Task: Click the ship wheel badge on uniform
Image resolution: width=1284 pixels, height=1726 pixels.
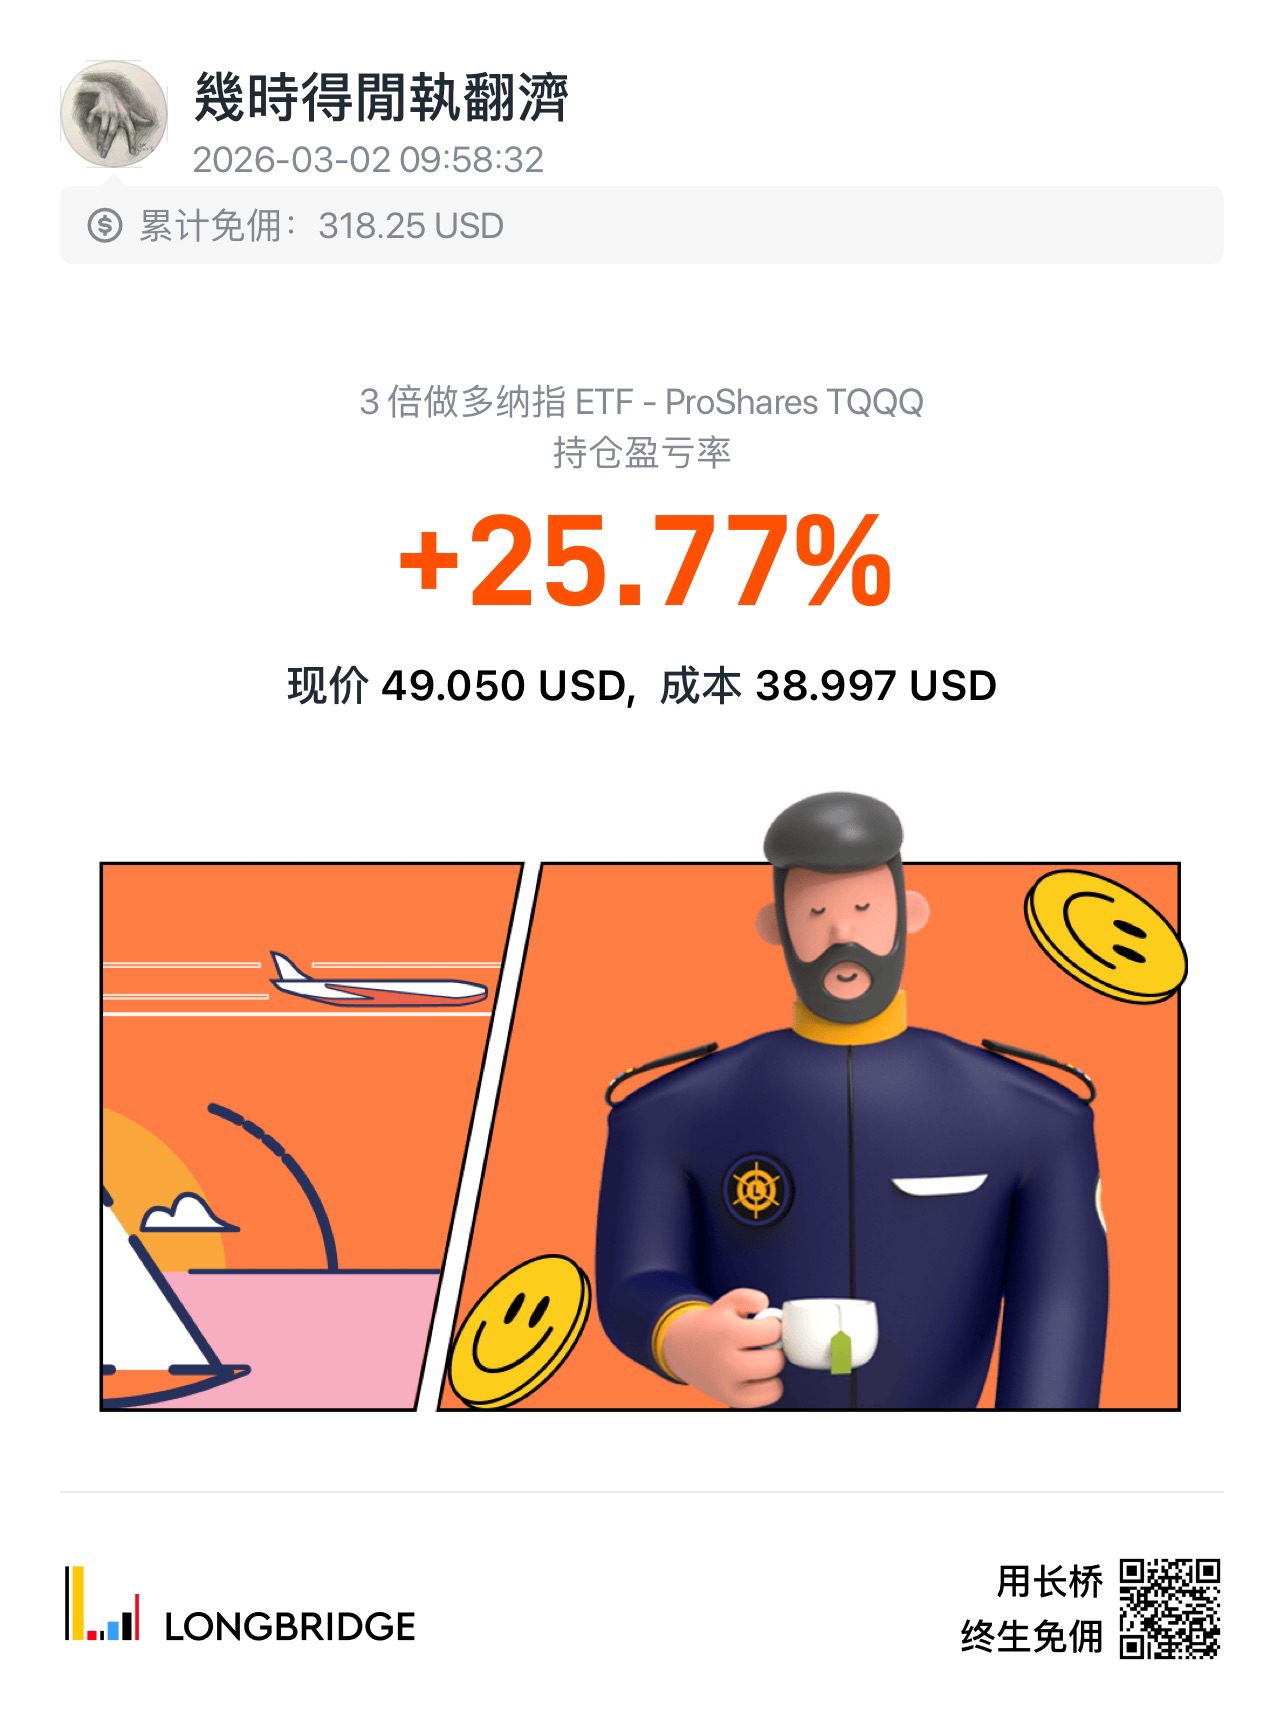Action: pyautogui.click(x=757, y=1189)
